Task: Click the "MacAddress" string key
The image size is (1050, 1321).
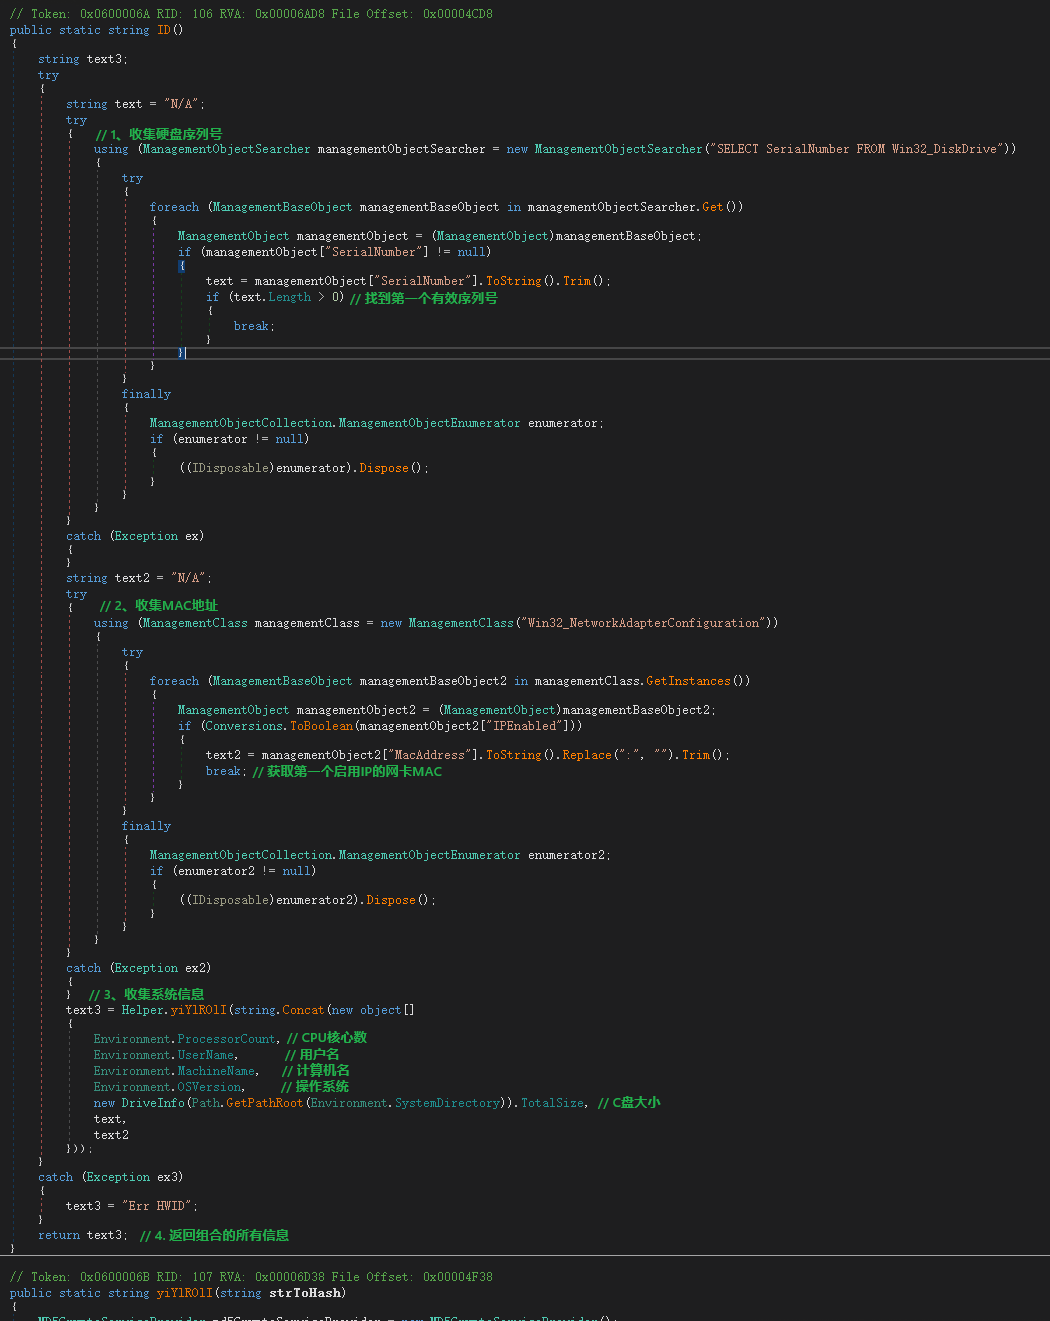Action: click(x=430, y=755)
